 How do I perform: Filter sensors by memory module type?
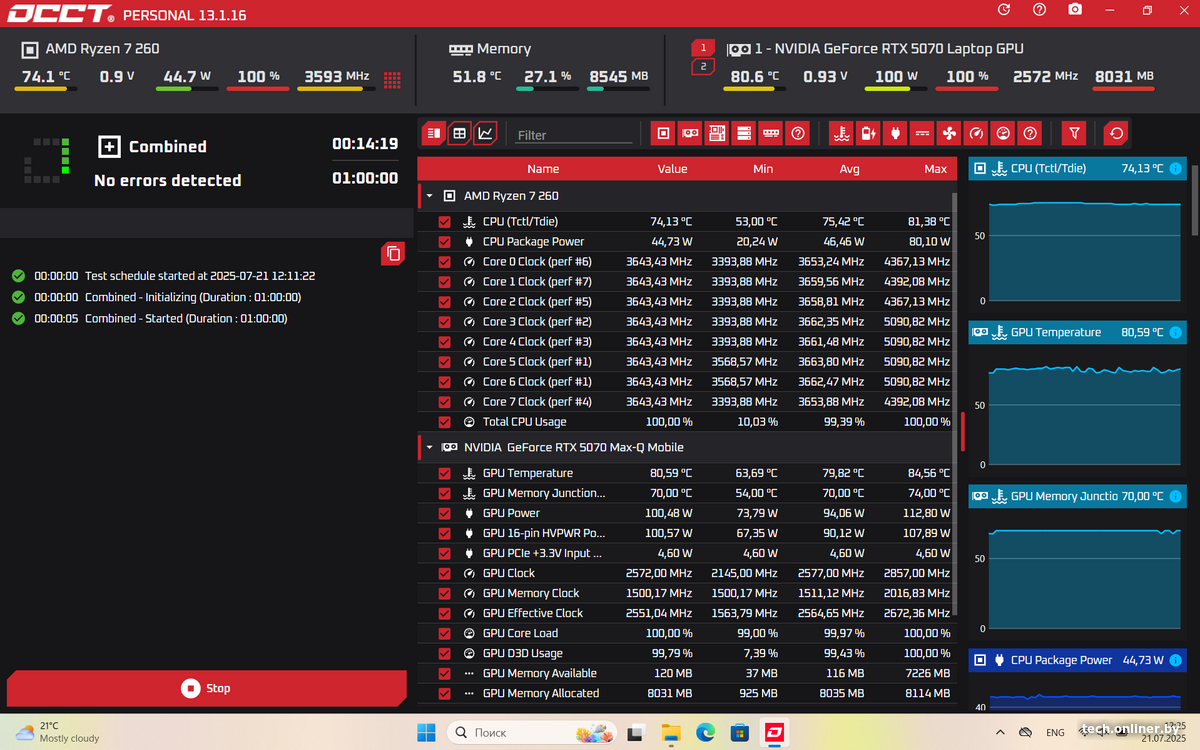[770, 133]
